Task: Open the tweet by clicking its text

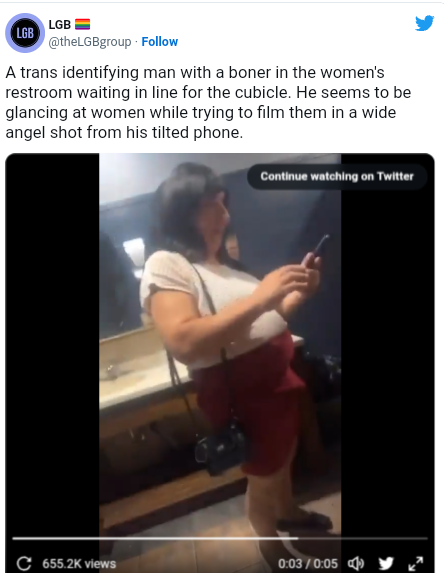Action: pyautogui.click(x=208, y=102)
